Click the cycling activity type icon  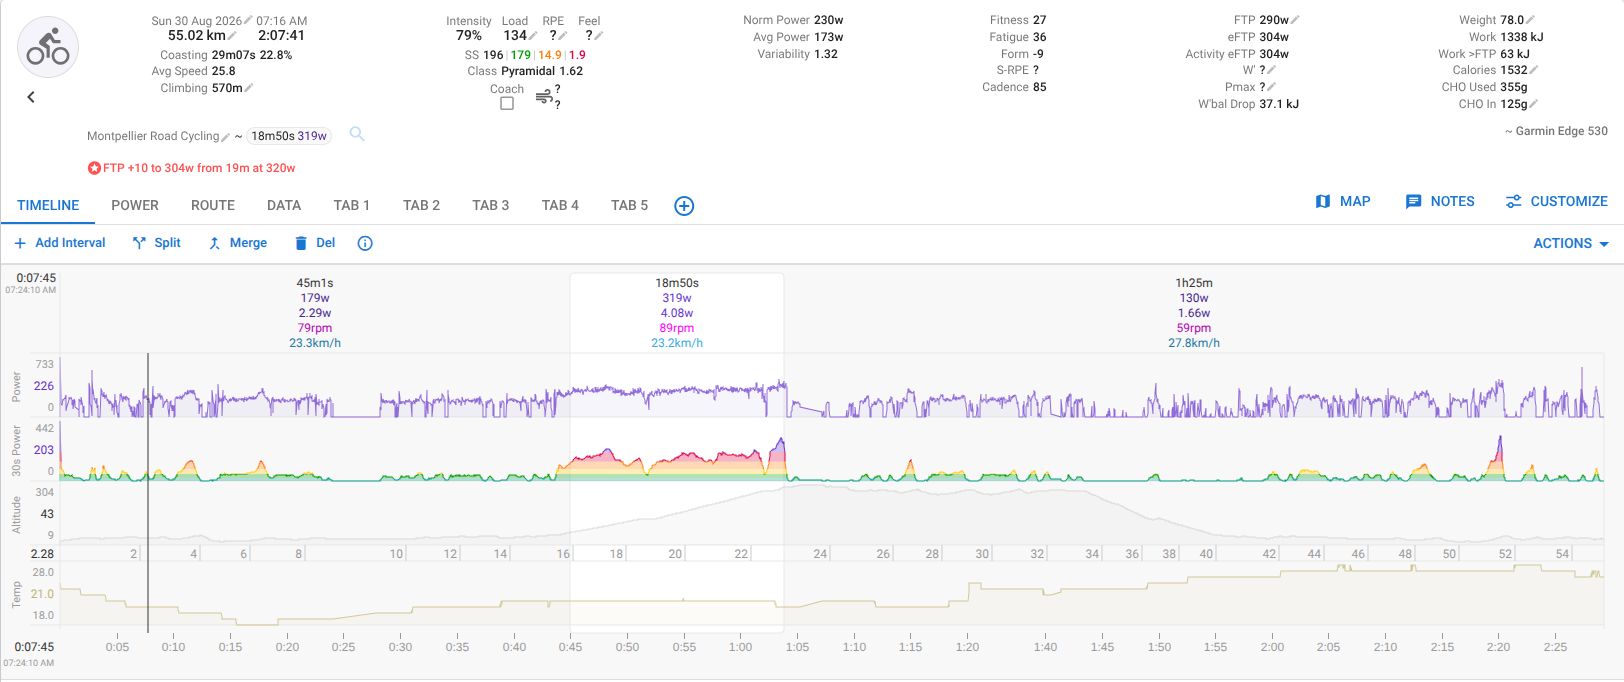click(48, 47)
